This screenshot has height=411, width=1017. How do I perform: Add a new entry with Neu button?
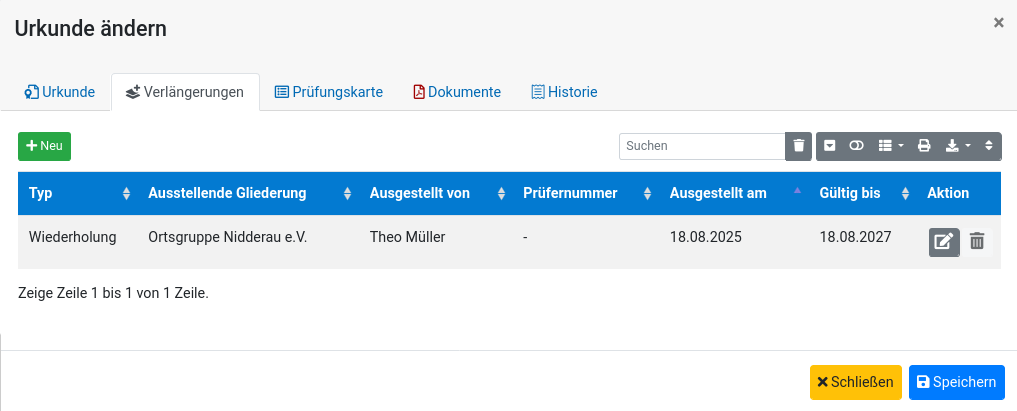[x=44, y=146]
